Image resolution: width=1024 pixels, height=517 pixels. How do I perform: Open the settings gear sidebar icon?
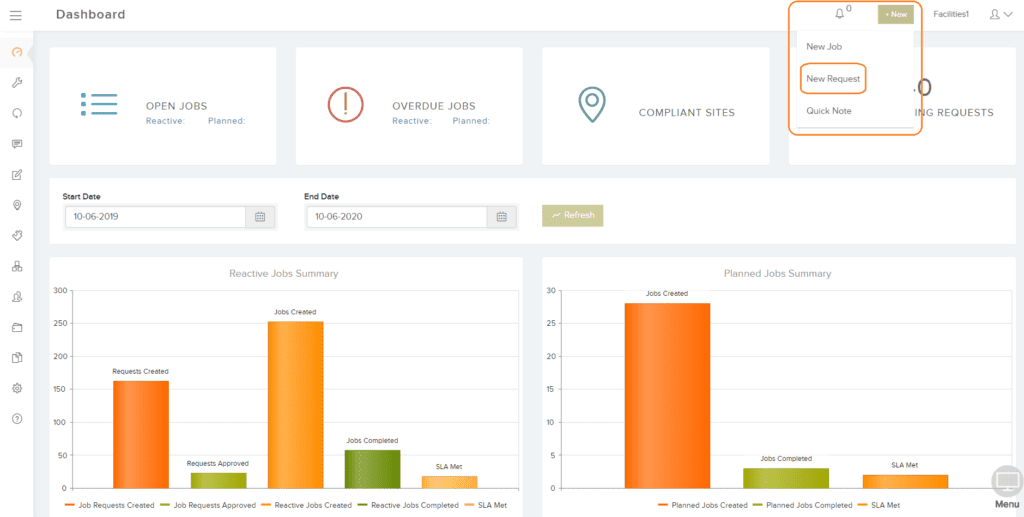click(x=17, y=388)
